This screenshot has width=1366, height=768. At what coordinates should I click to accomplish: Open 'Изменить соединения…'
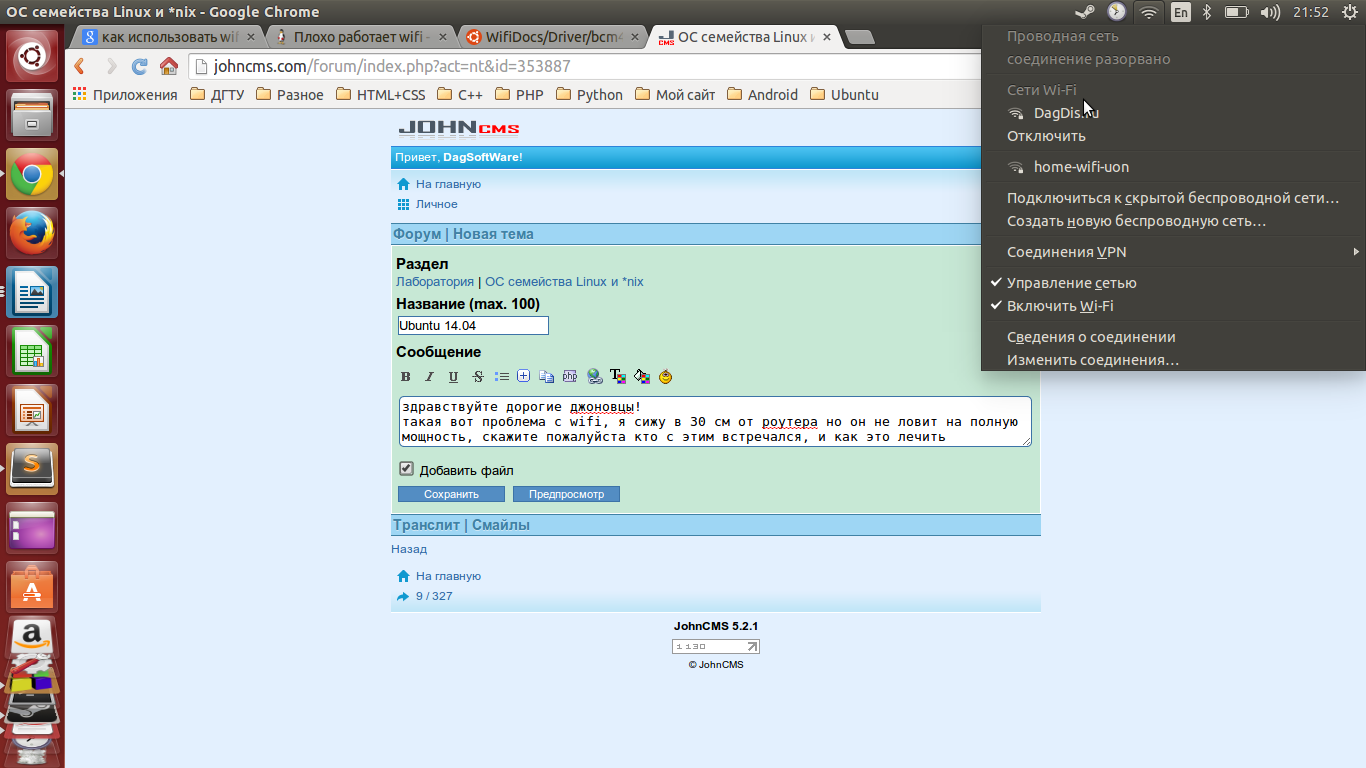[1173, 360]
